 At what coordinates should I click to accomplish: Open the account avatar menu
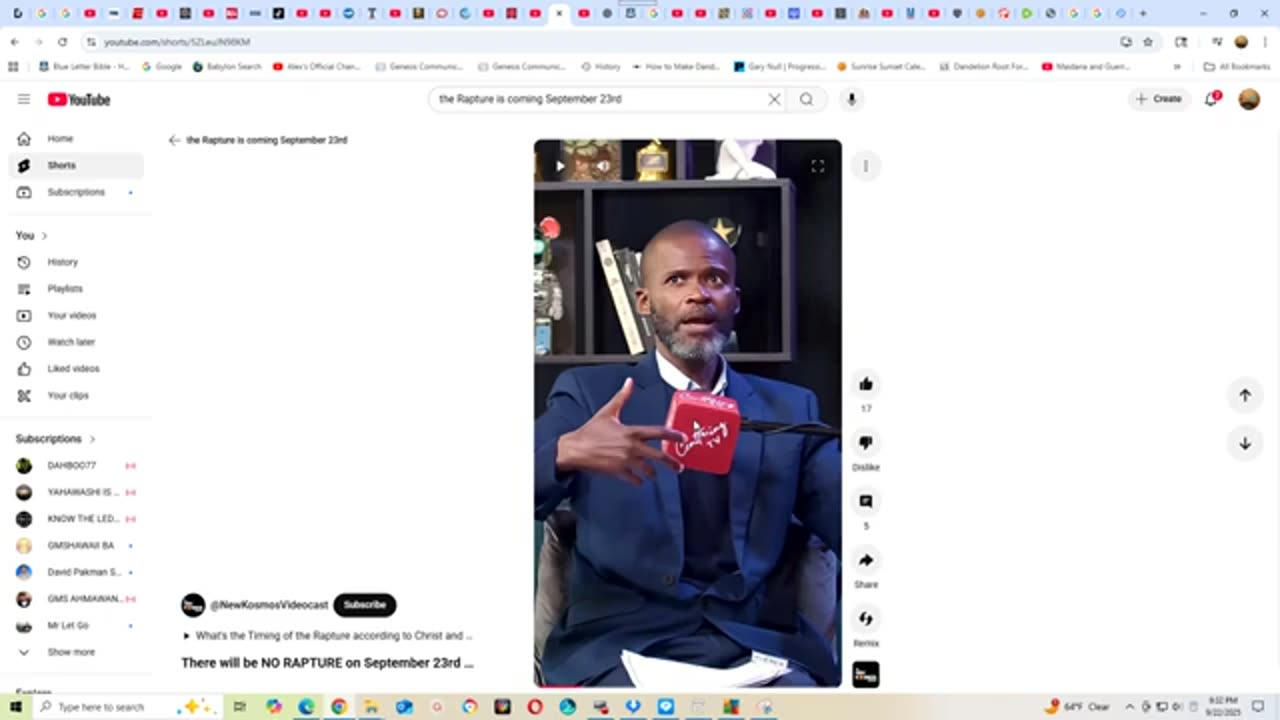1249,99
